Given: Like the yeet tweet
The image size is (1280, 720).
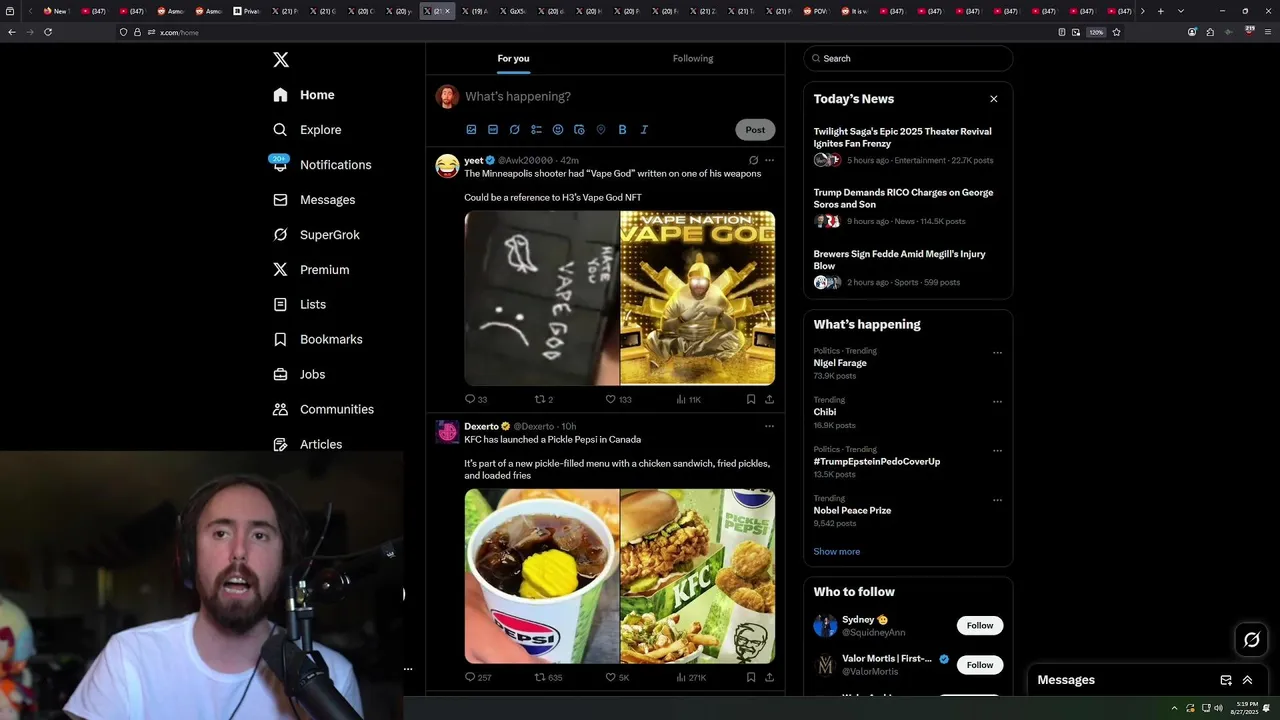Looking at the screenshot, I should coord(618,399).
